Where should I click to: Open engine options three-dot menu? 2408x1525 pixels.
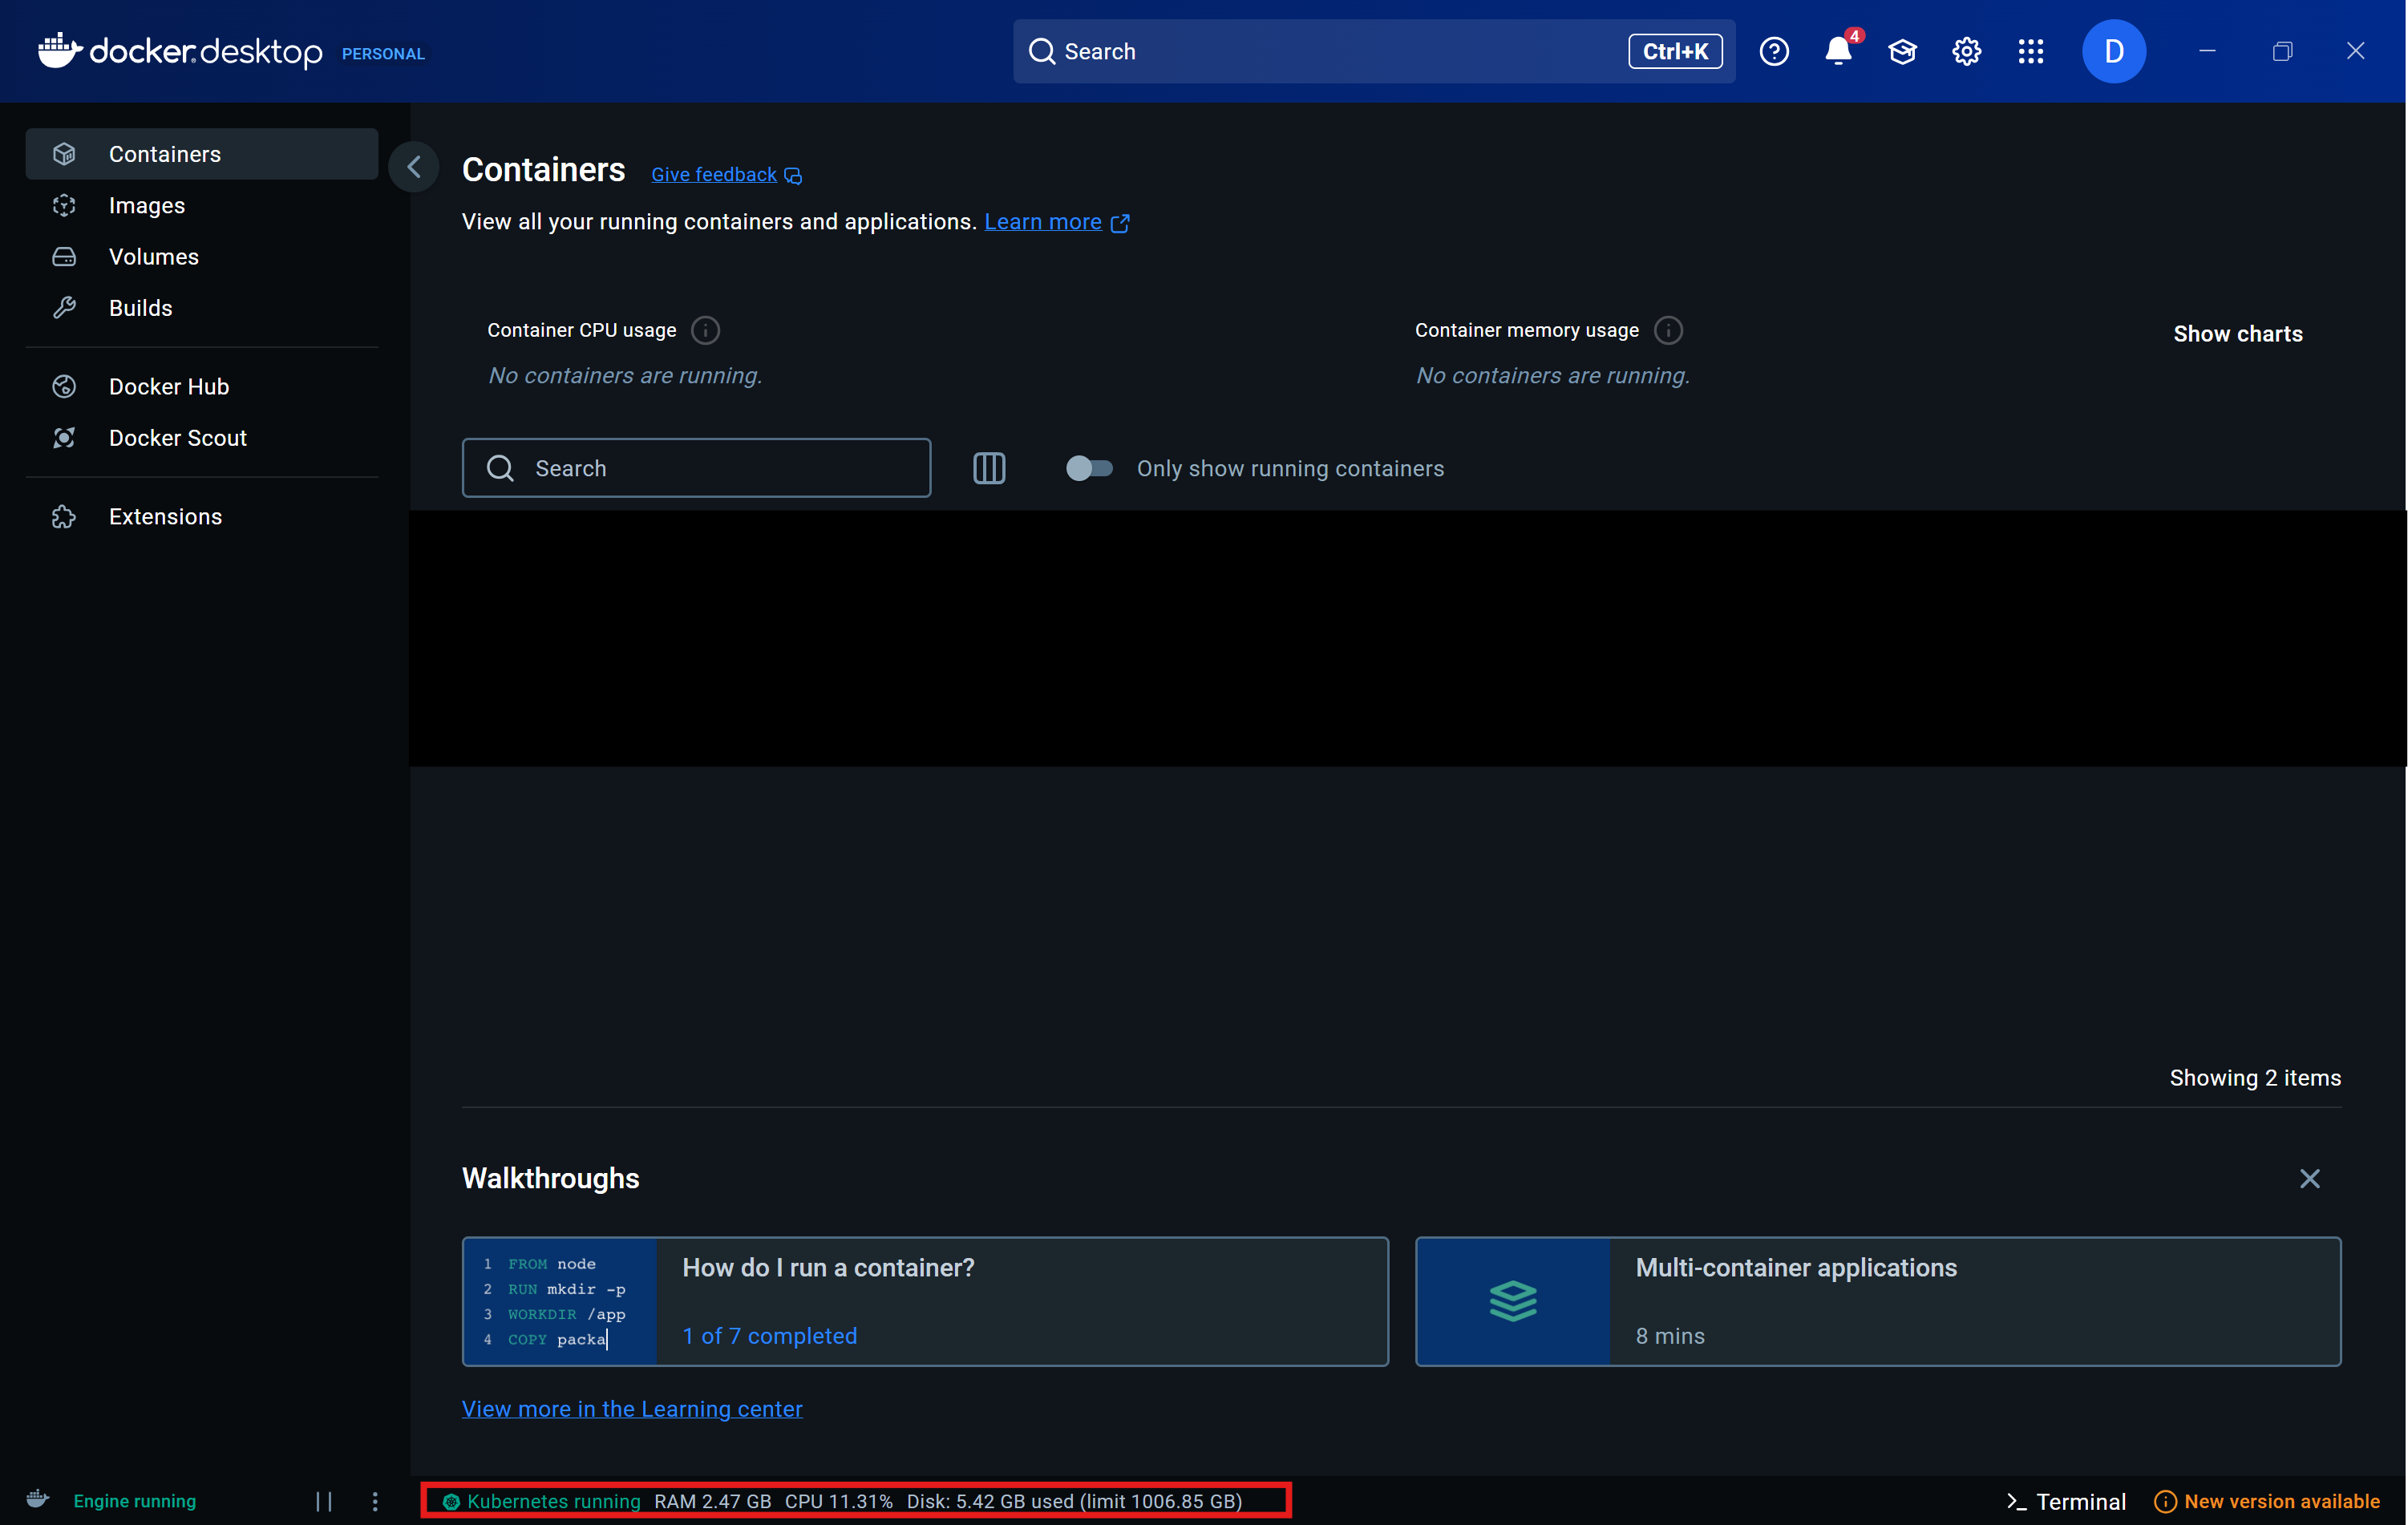pyautogui.click(x=375, y=1501)
